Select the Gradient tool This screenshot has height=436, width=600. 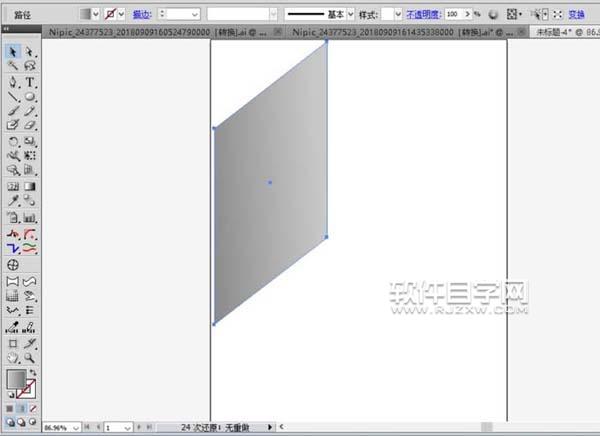point(30,186)
